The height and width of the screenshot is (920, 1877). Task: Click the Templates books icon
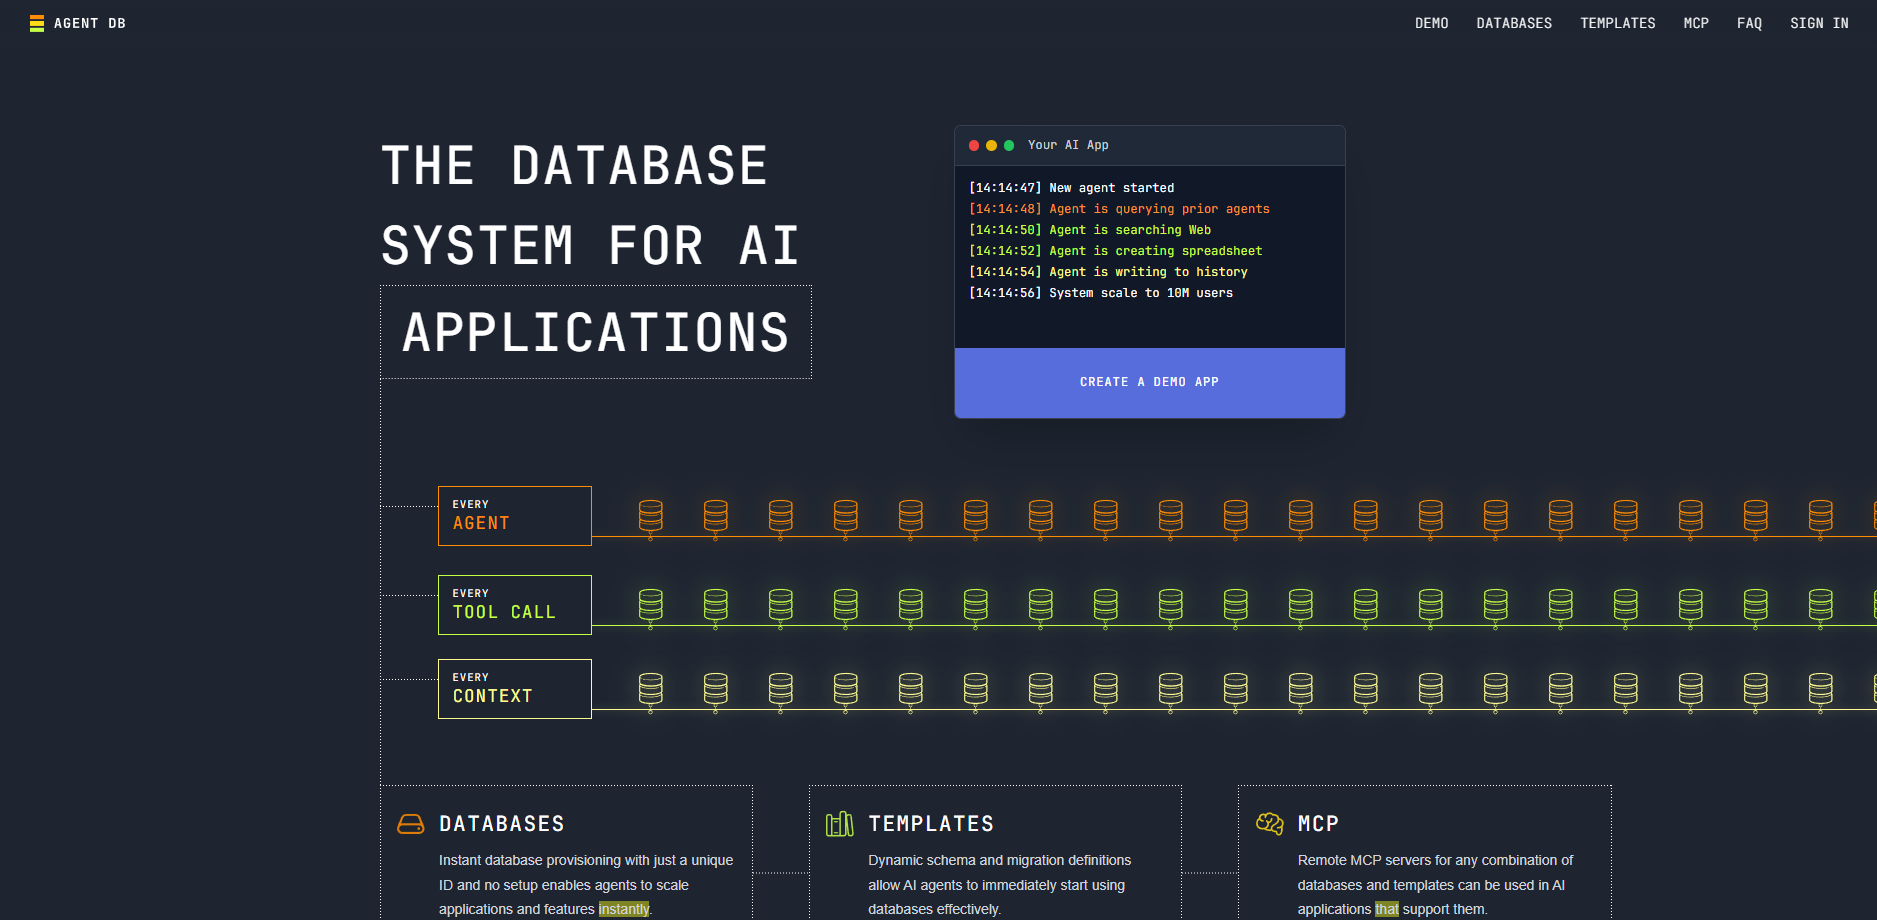[839, 824]
